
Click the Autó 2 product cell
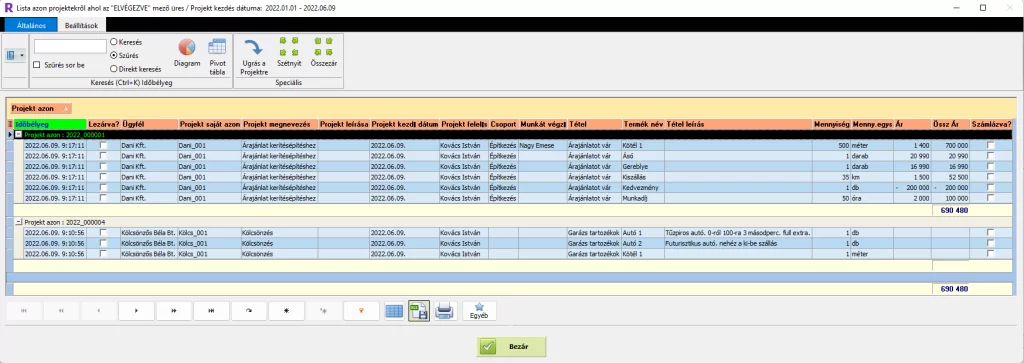[x=643, y=243]
